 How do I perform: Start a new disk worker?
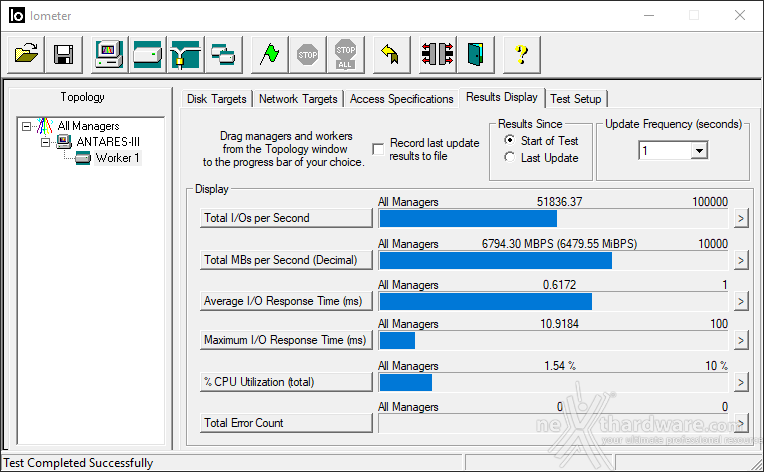click(147, 54)
